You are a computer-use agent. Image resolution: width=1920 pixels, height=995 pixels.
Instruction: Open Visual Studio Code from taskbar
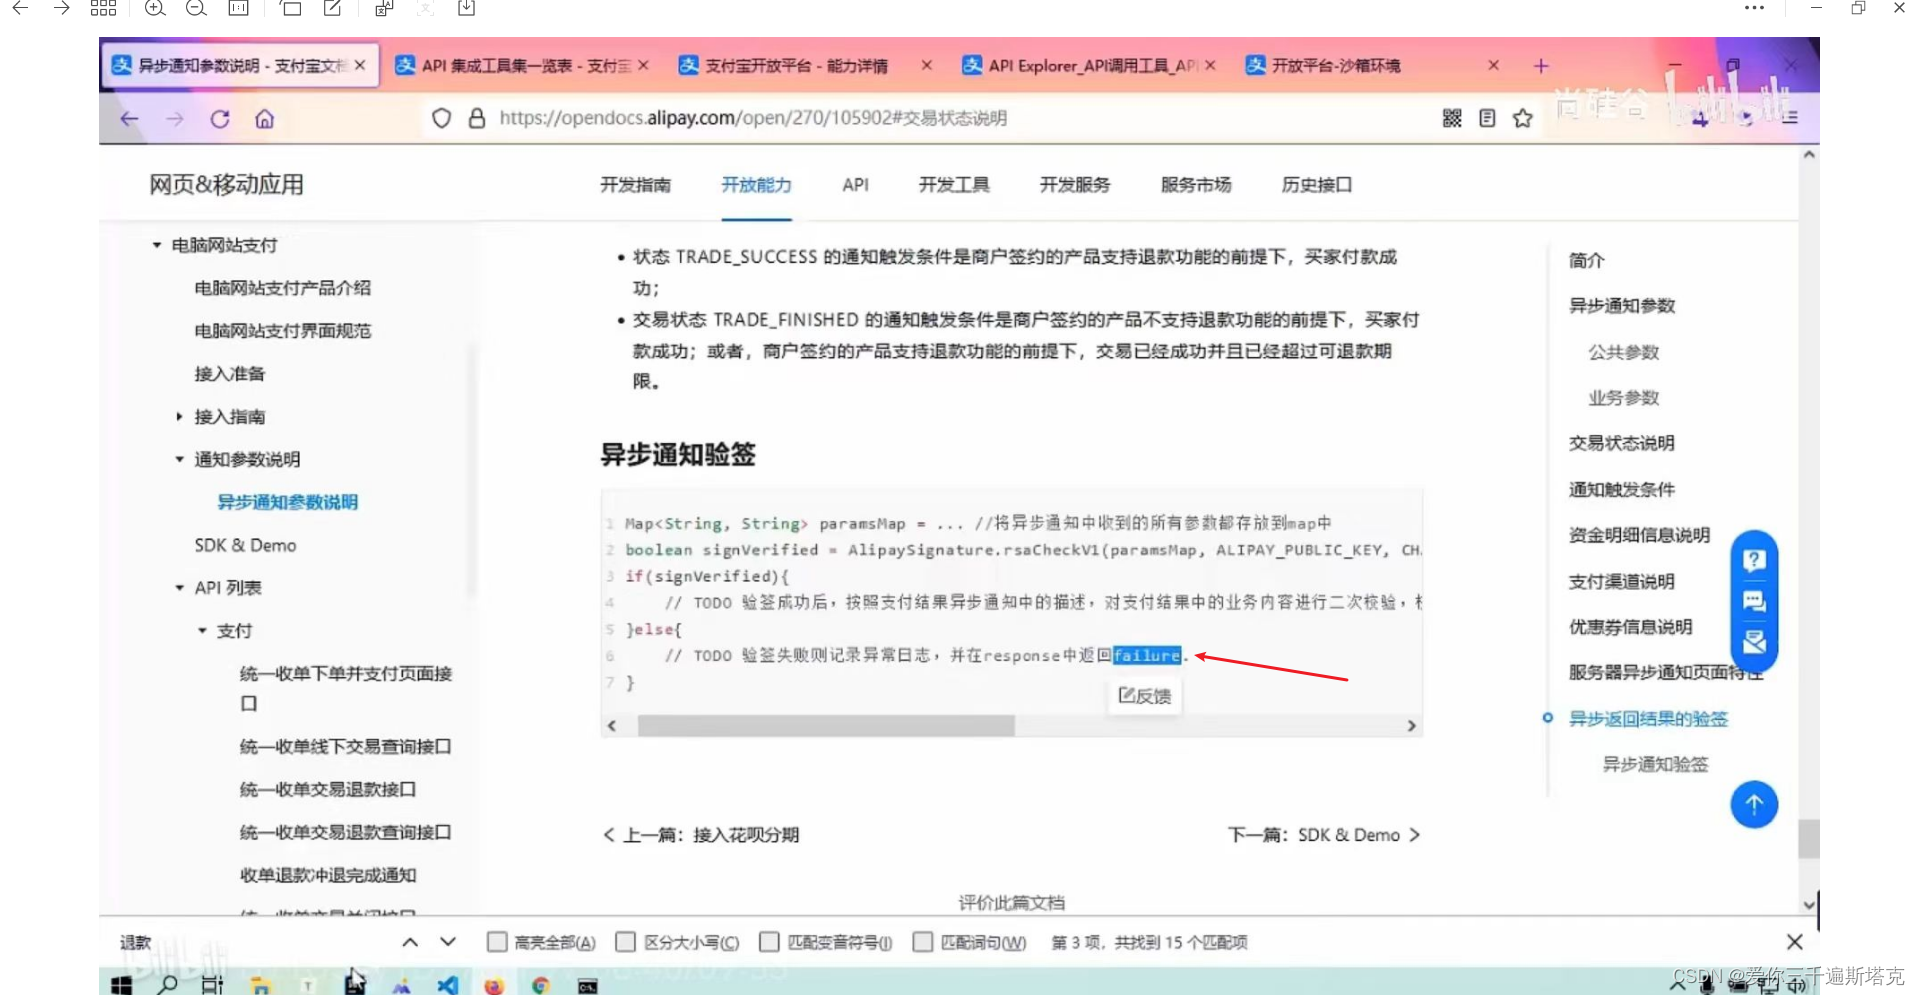(447, 985)
